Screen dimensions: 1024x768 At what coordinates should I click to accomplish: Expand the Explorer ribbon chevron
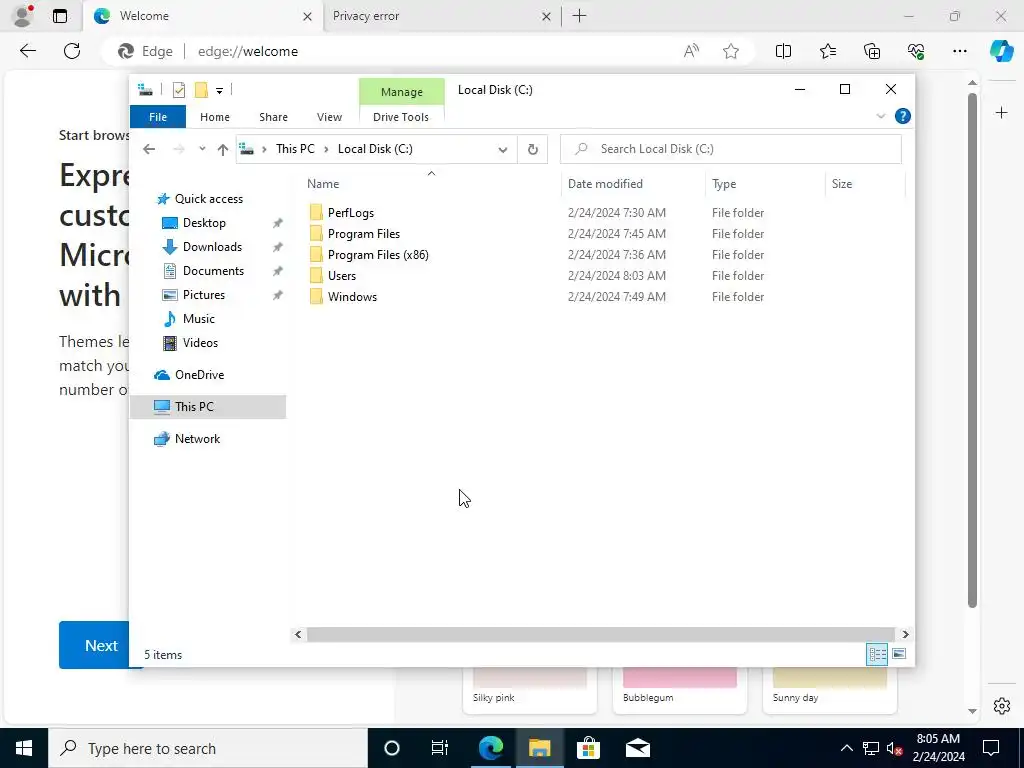880,116
